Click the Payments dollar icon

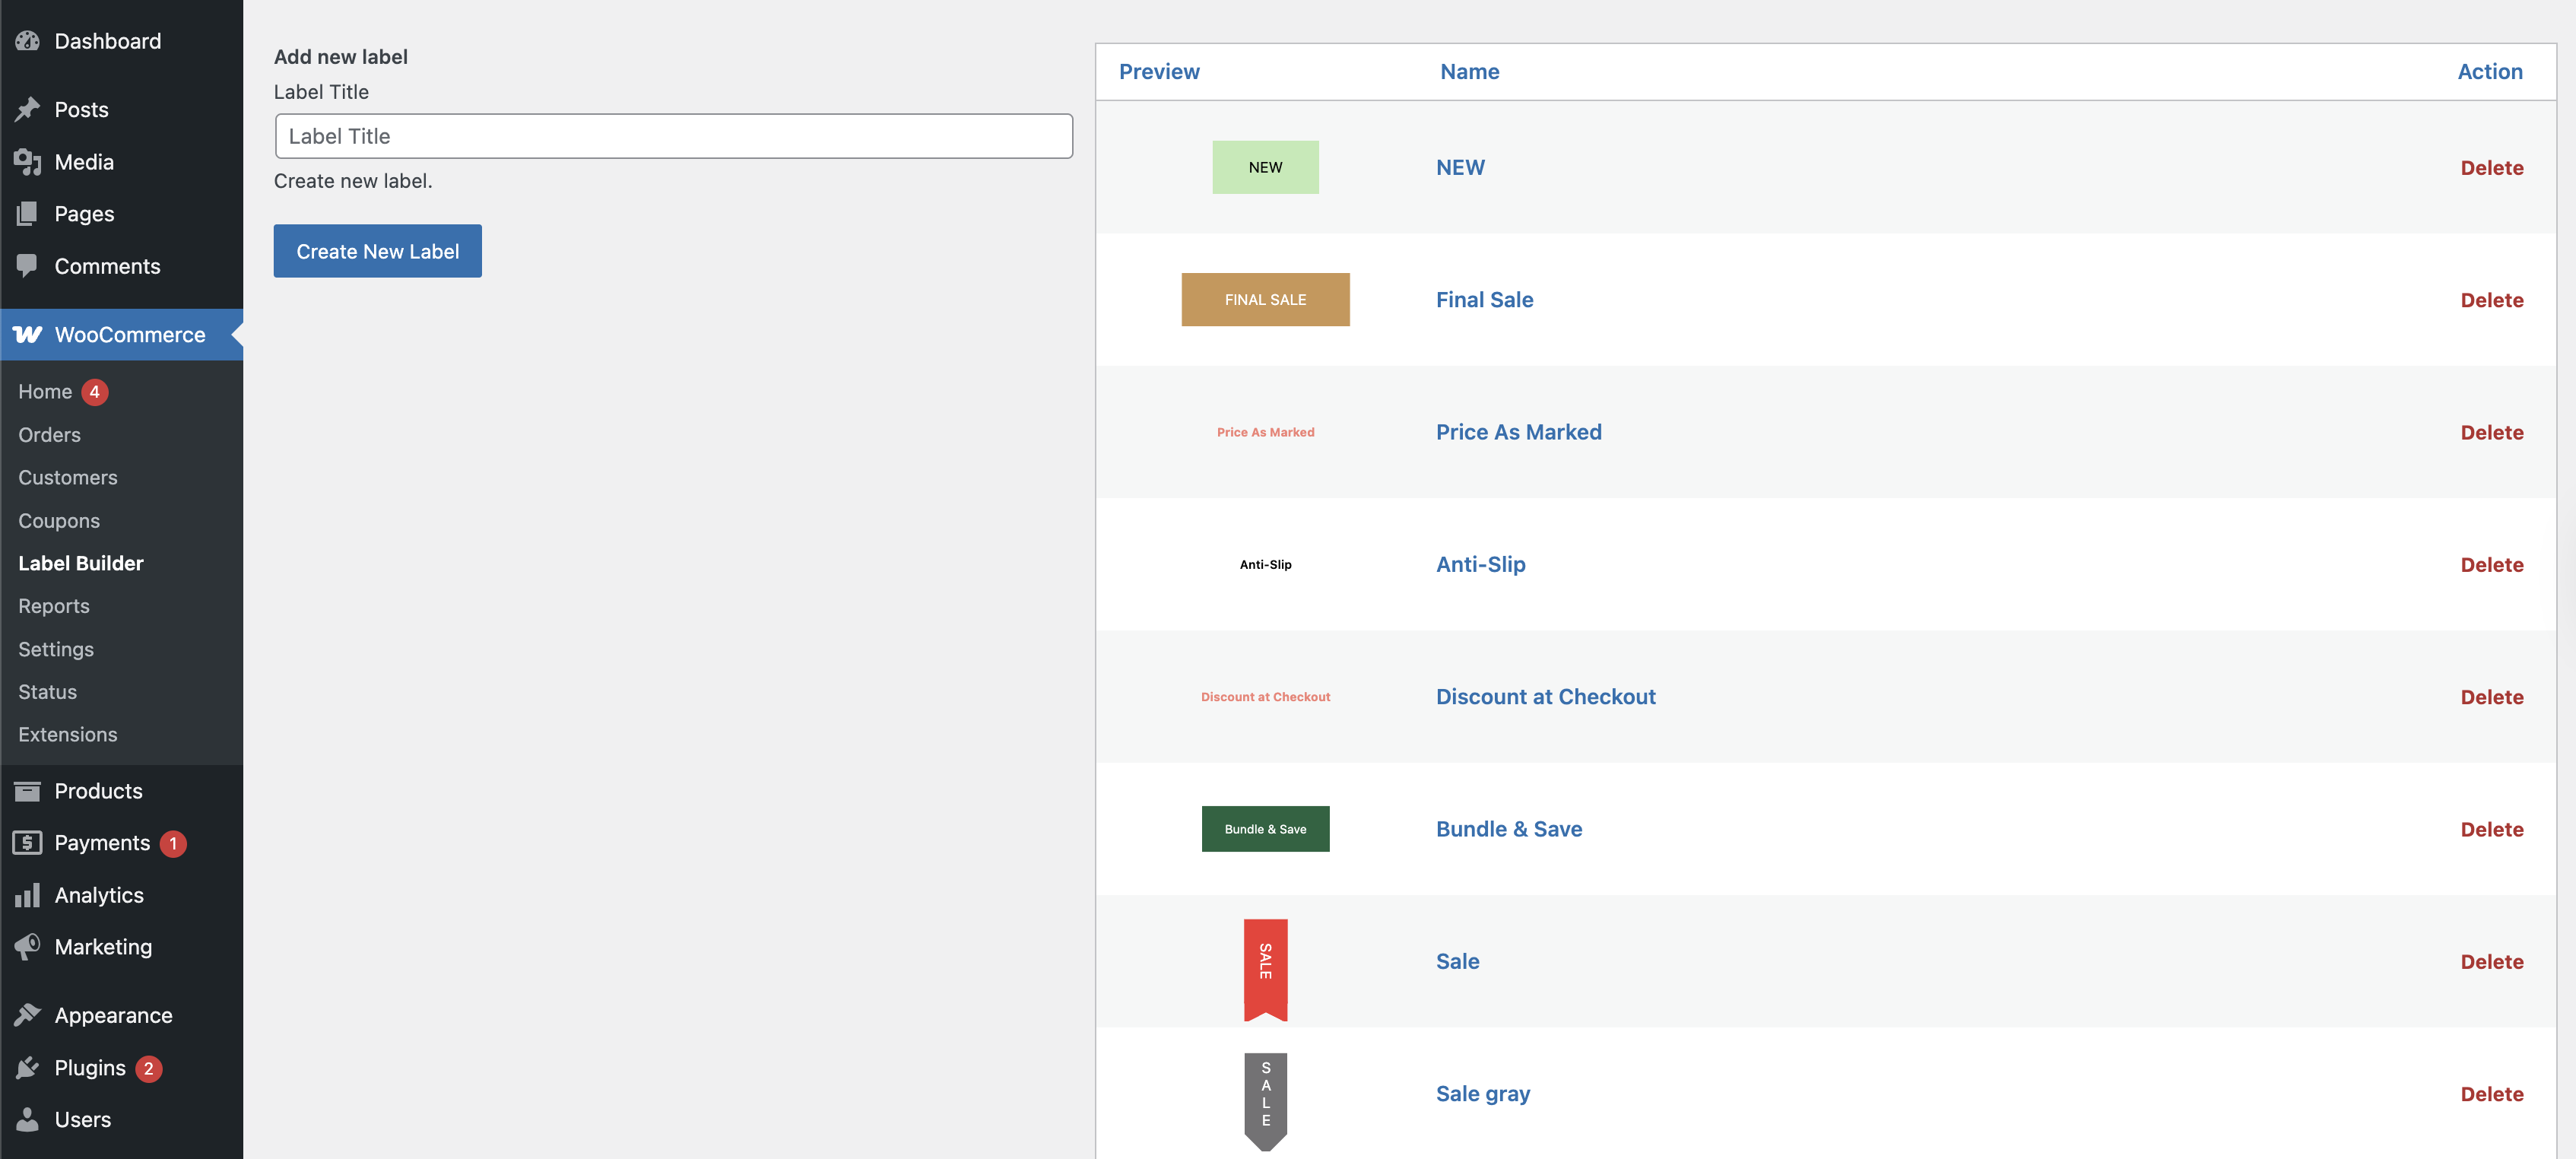point(27,843)
